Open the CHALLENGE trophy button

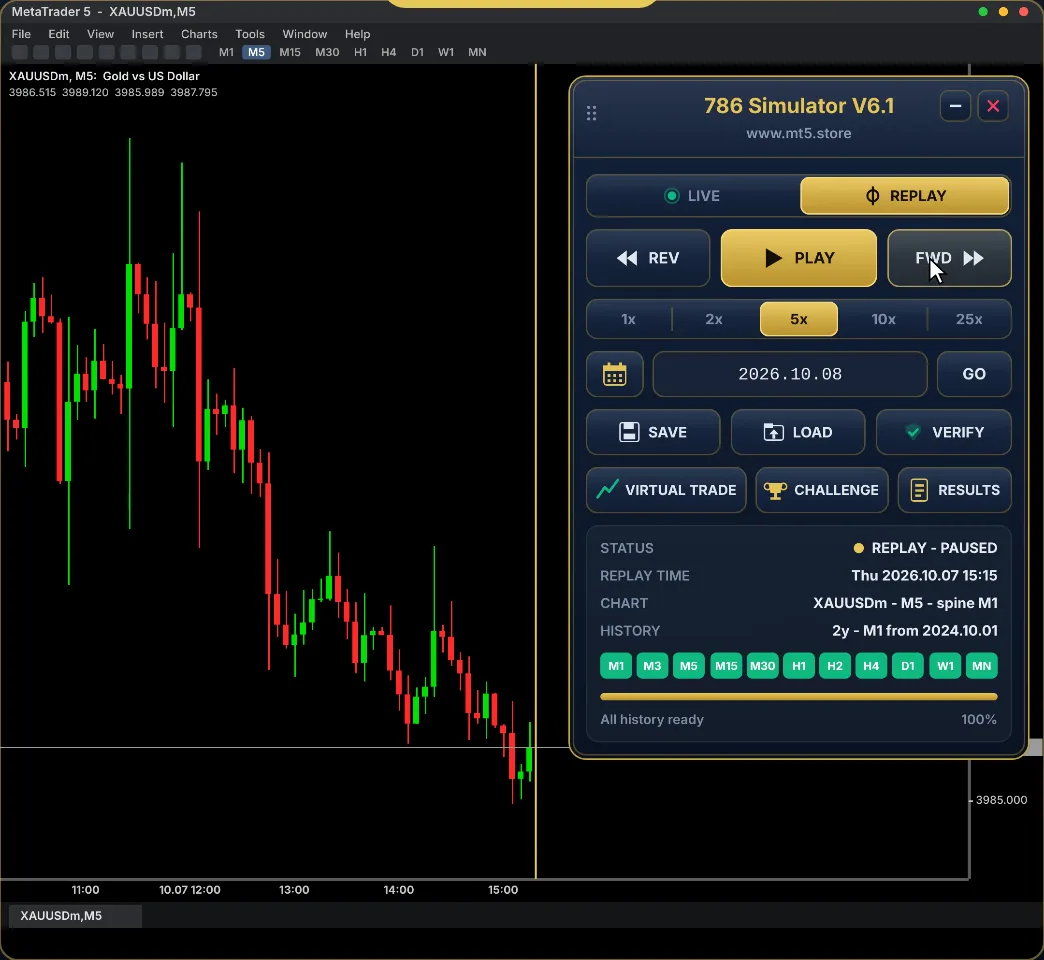coord(822,490)
